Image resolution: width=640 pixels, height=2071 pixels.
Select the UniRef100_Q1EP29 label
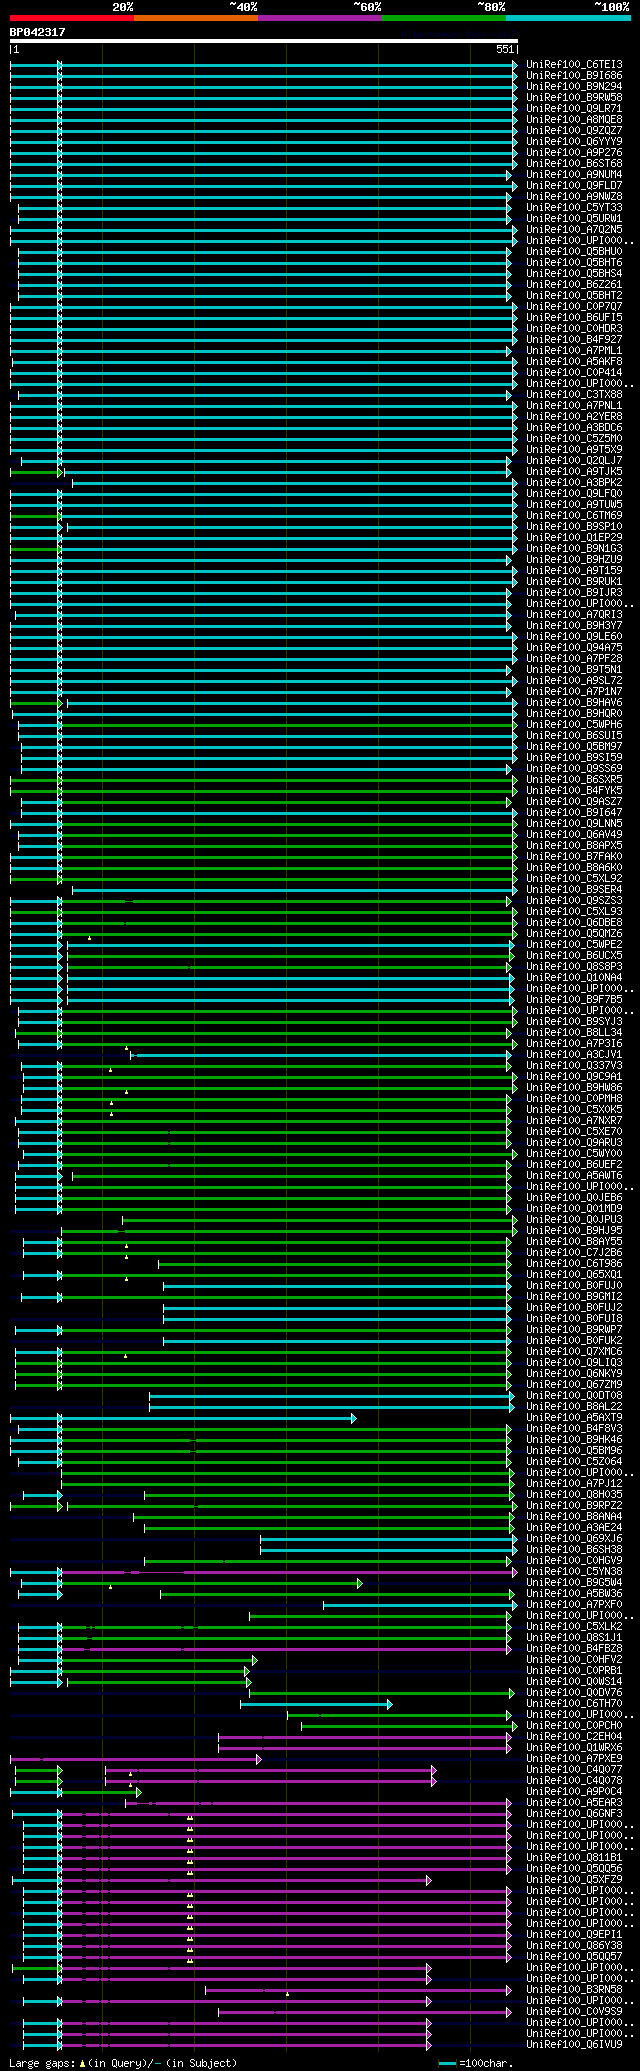574,538
